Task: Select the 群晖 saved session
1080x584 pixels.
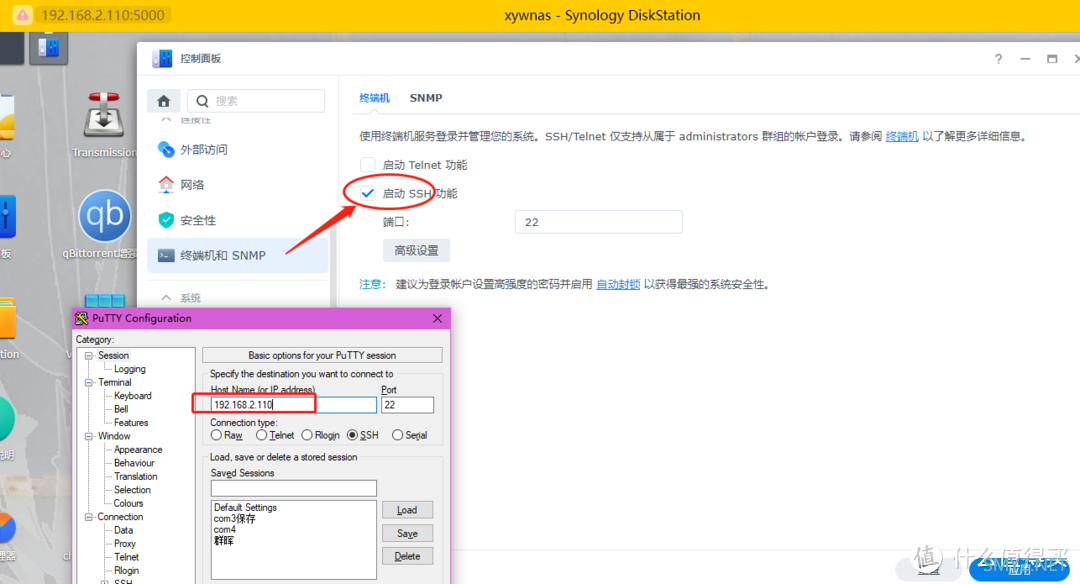Action: click(x=224, y=541)
